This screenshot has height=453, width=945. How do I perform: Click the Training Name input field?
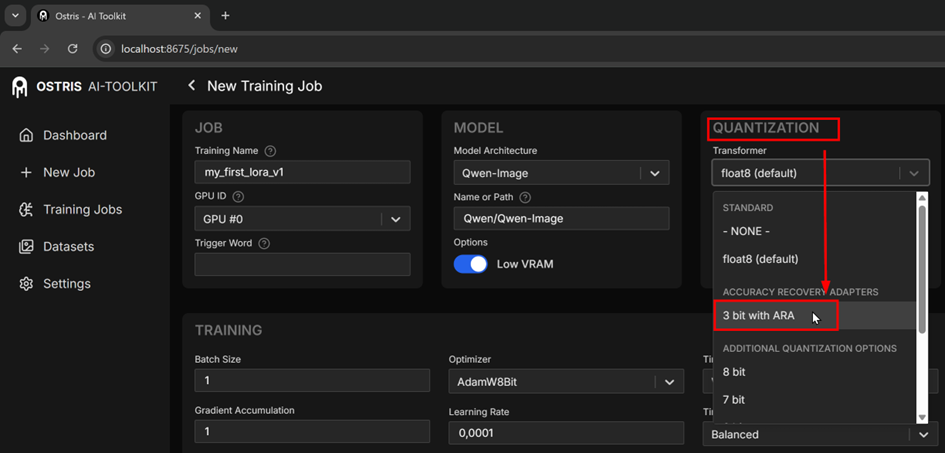point(302,172)
